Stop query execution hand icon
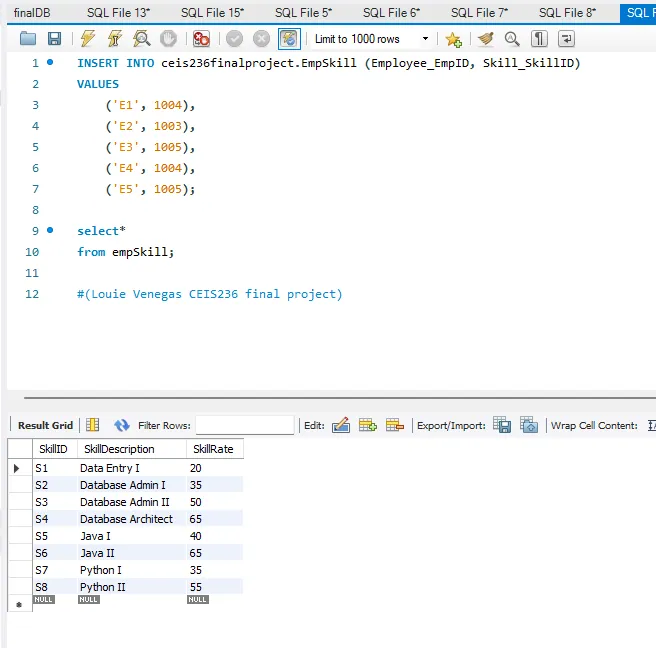 168,39
